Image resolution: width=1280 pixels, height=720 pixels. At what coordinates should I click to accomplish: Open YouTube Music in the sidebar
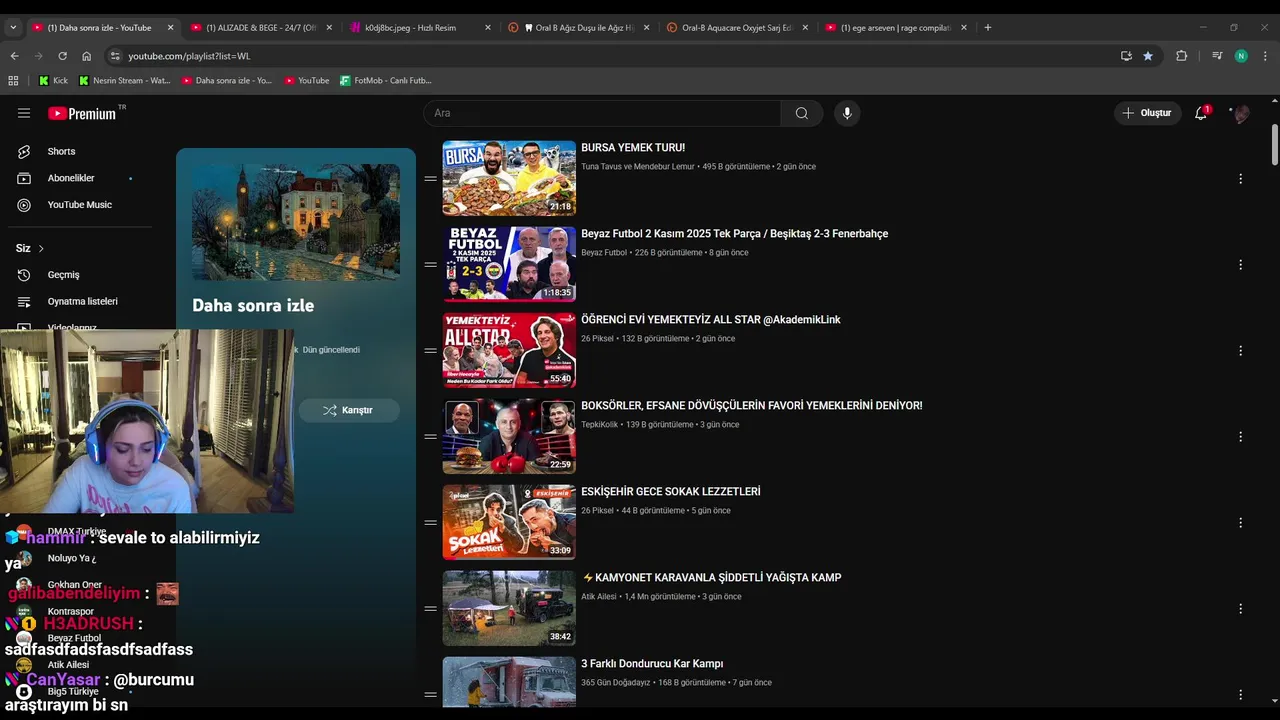coord(79,205)
